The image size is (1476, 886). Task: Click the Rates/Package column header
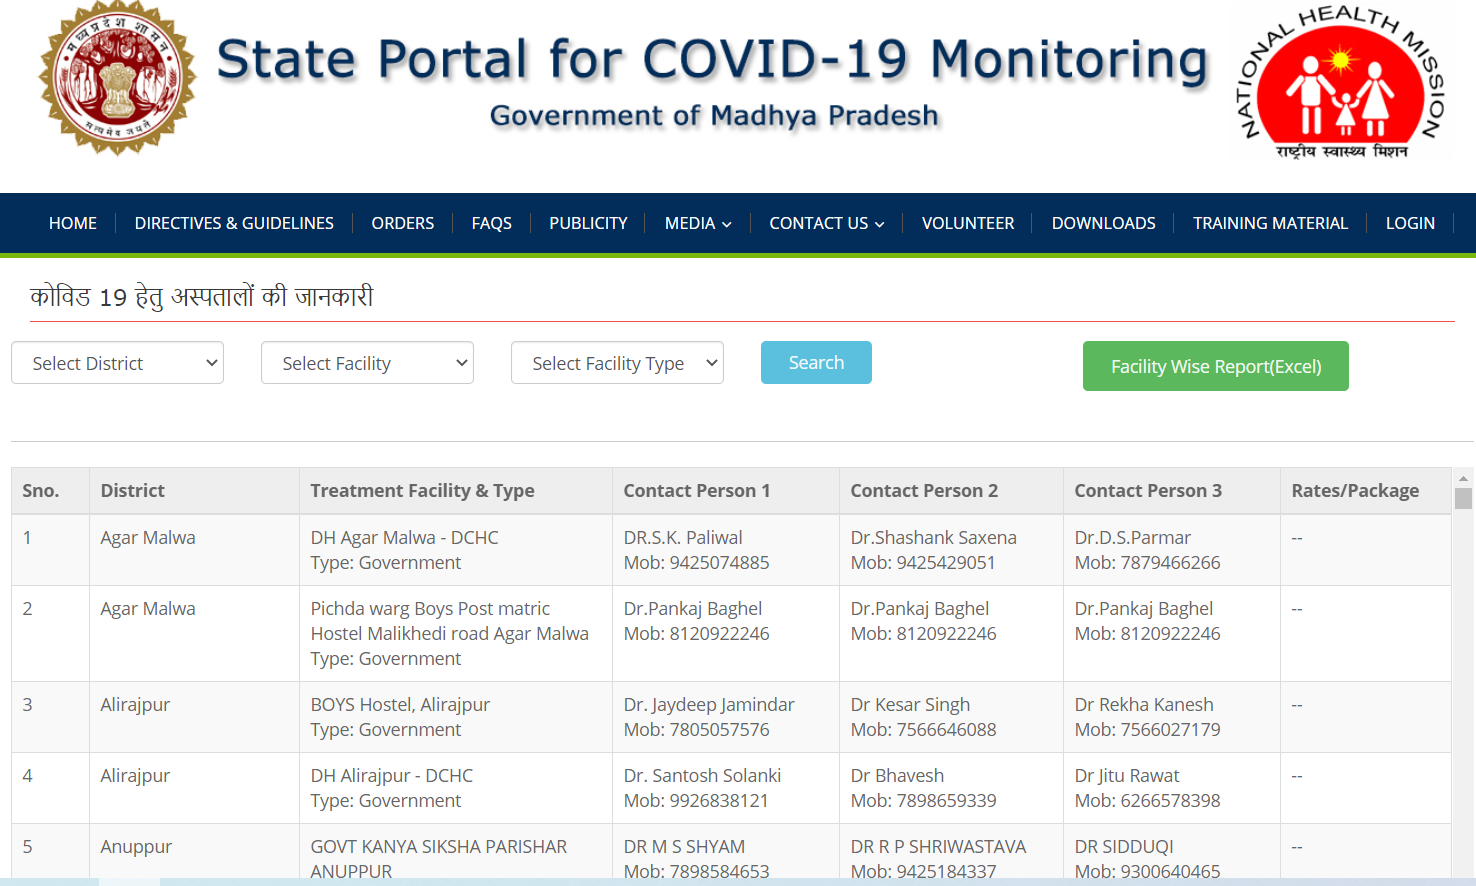point(1365,491)
